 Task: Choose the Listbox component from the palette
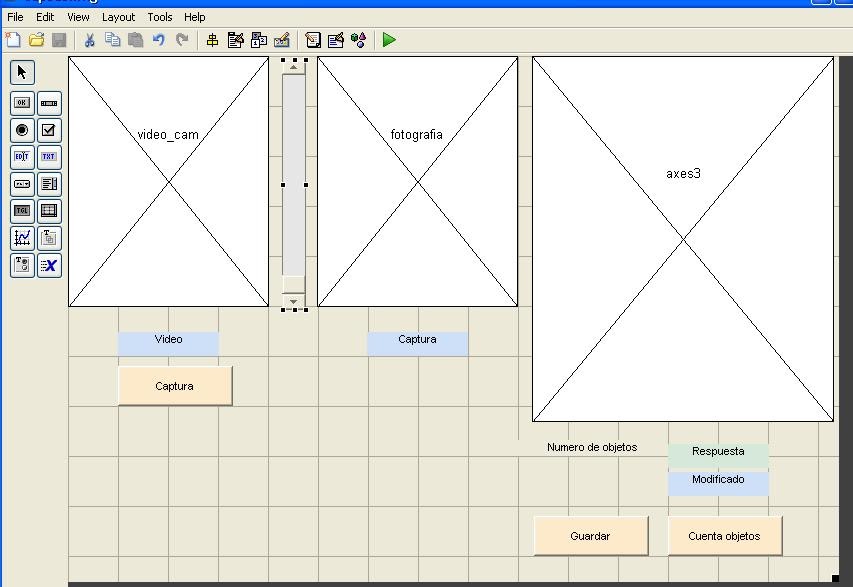pos(47,183)
